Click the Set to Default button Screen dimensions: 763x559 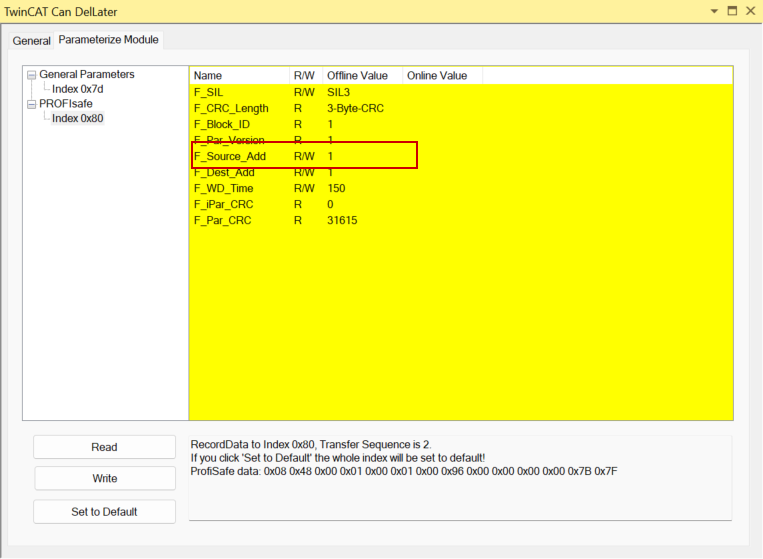point(104,511)
